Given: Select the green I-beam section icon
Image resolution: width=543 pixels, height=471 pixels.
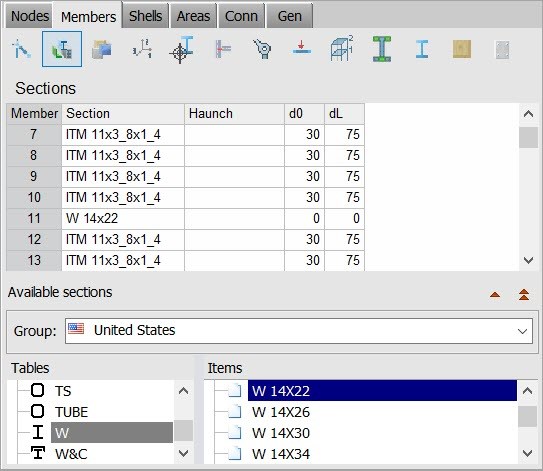Looking at the screenshot, I should coord(382,49).
